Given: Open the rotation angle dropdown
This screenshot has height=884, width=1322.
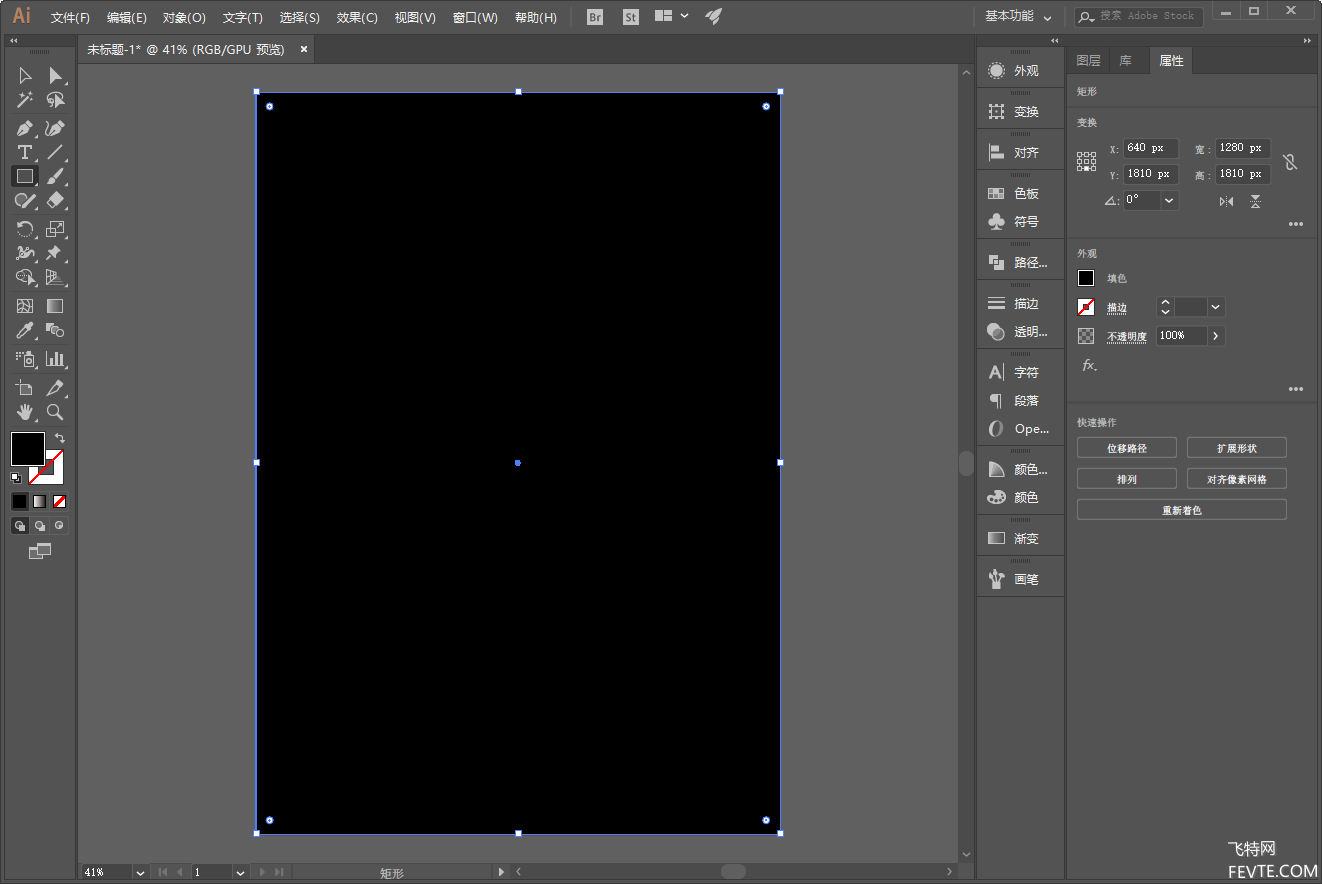Looking at the screenshot, I should [x=1169, y=200].
